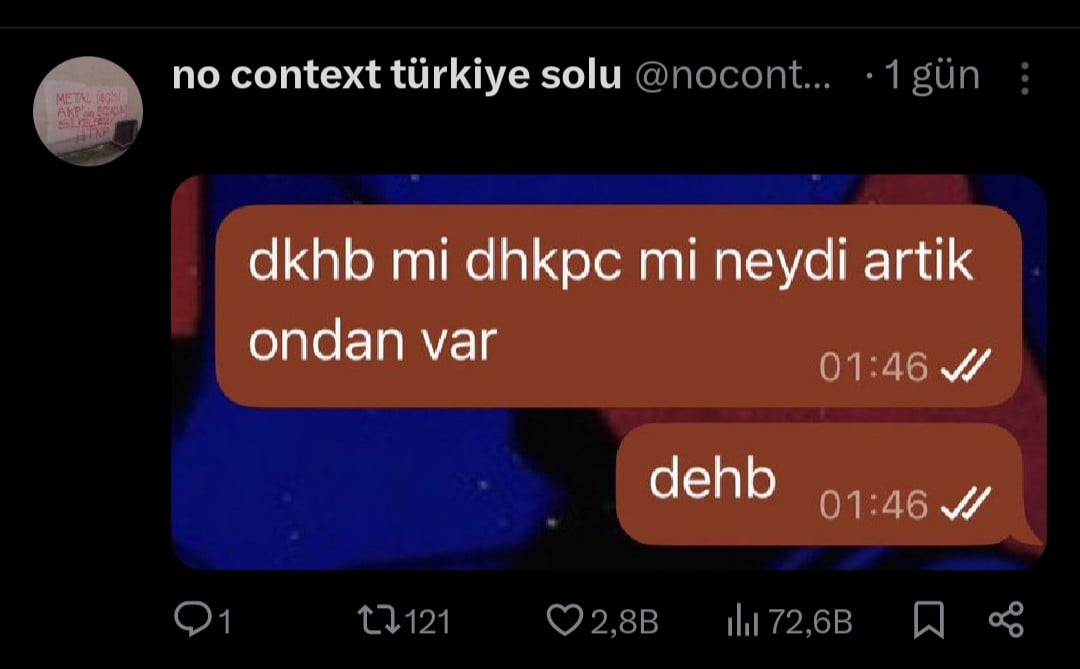Bookmark this tweet with the bookmark icon
The height and width of the screenshot is (669, 1080).
[x=928, y=619]
